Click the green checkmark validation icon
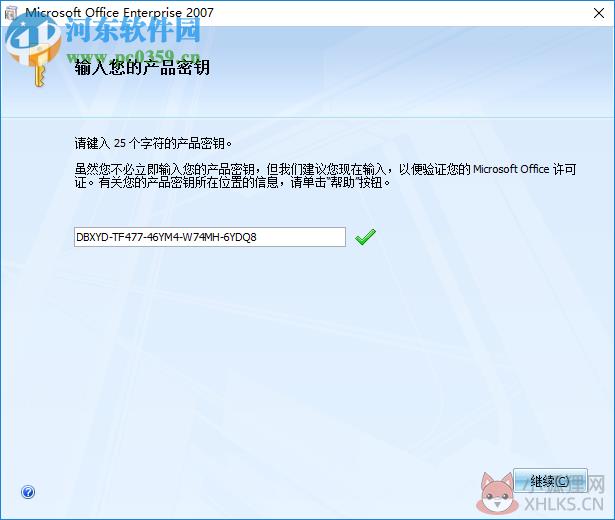Image resolution: width=615 pixels, height=520 pixels. (x=365, y=237)
